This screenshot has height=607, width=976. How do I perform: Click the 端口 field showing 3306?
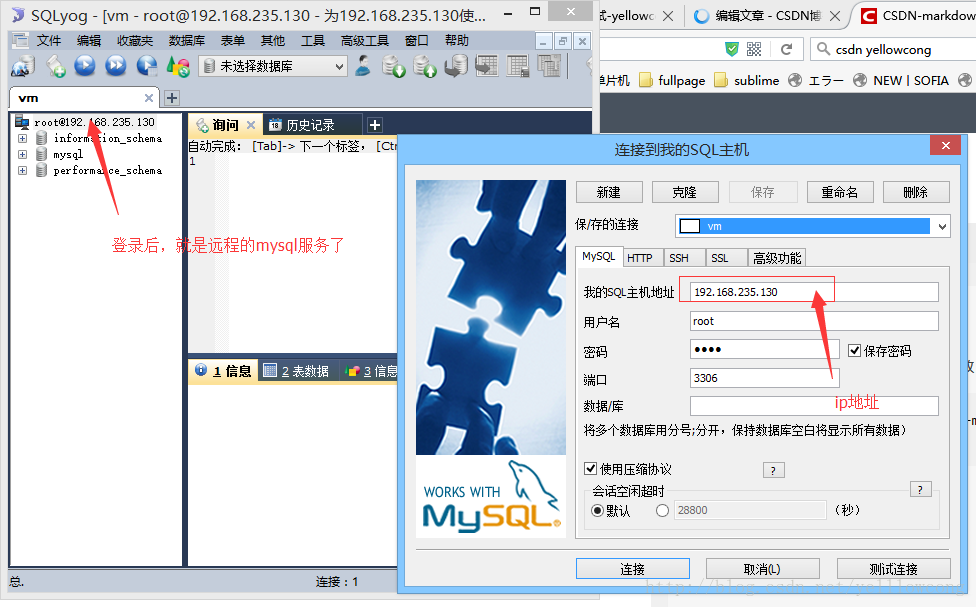(x=764, y=378)
